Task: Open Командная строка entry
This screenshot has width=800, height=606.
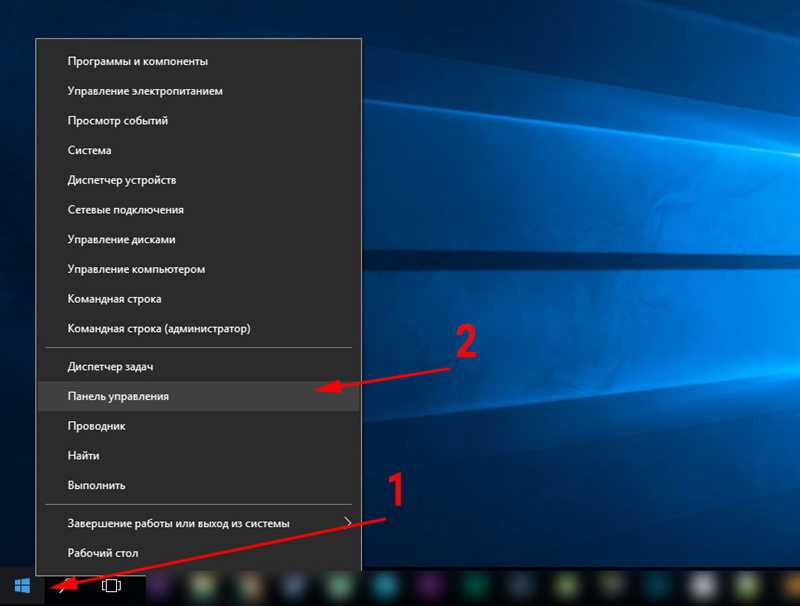Action: tap(198, 299)
